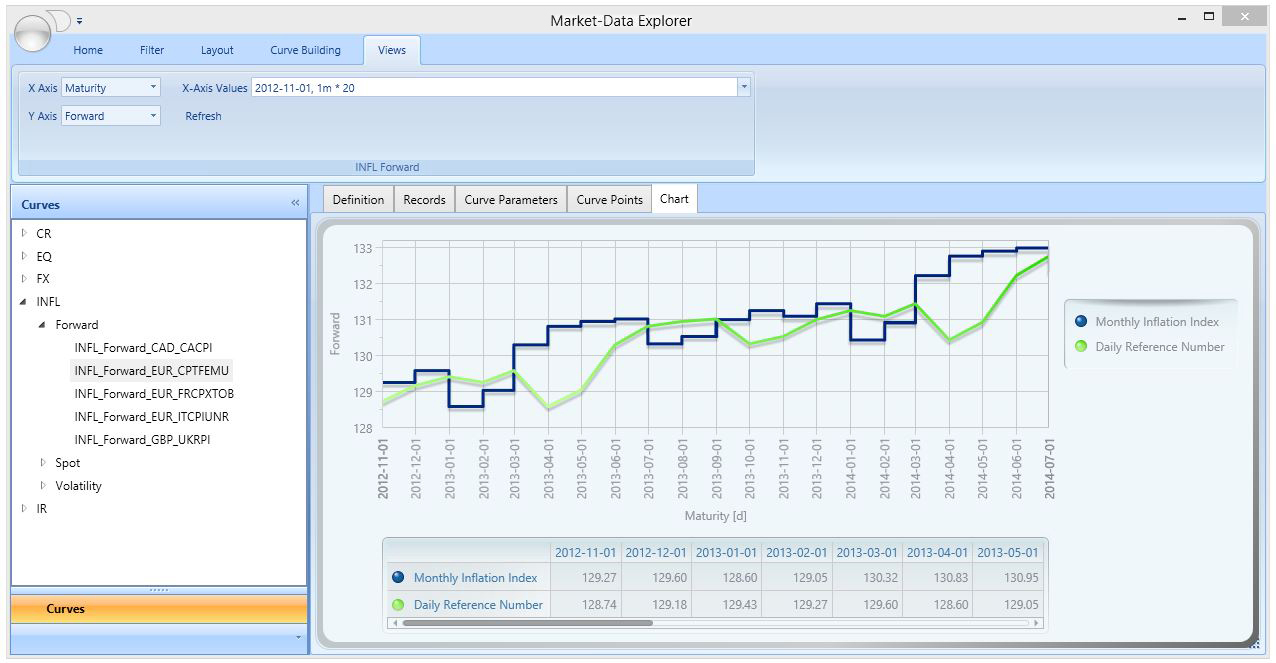The width and height of the screenshot is (1276, 663).
Task: Expand the EQ tree node
Action: 24,256
